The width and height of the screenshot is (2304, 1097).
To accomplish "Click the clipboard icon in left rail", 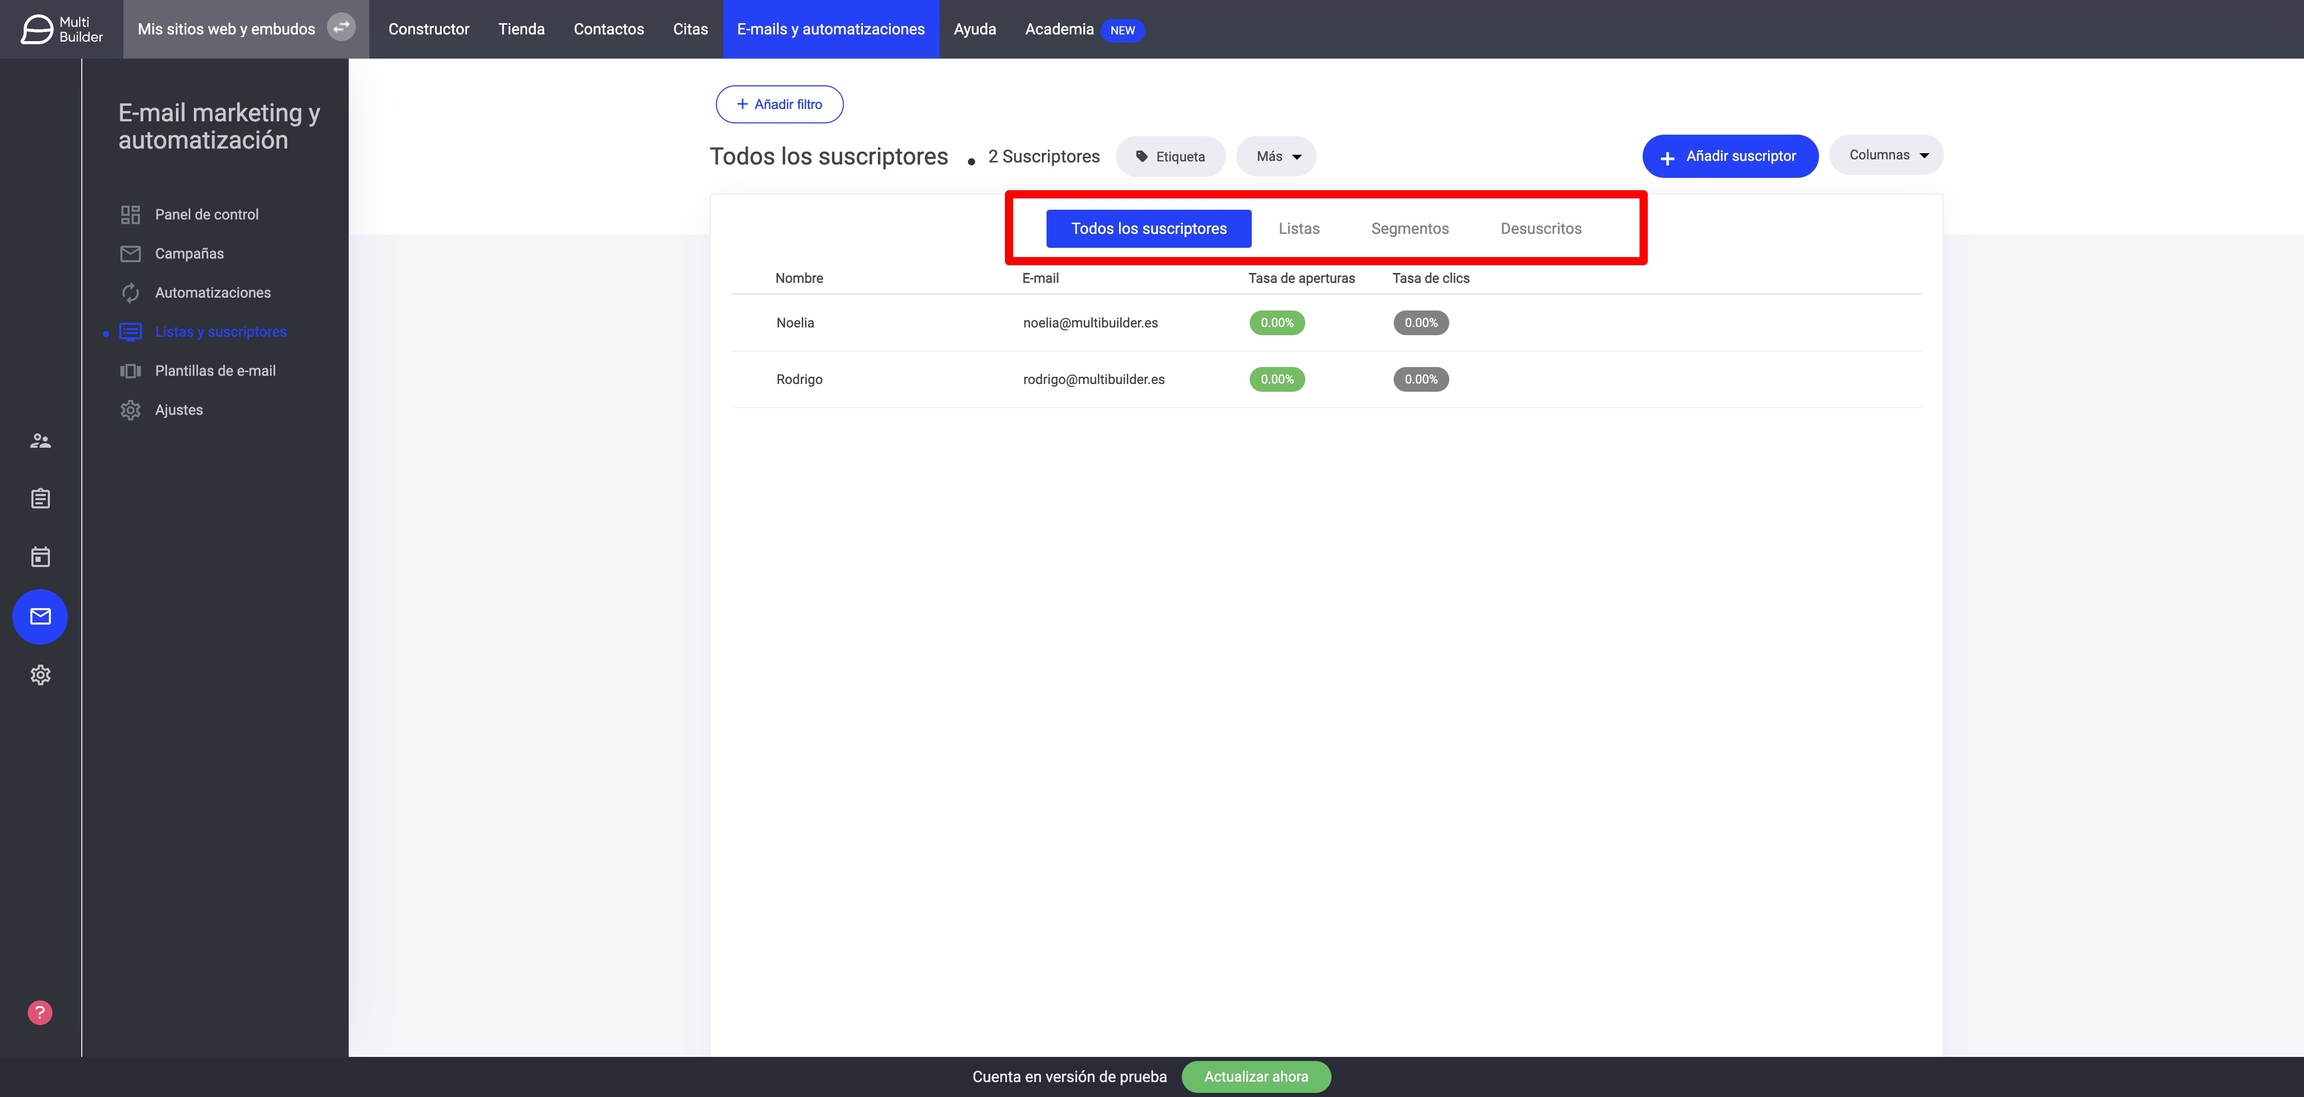I will click(x=40, y=498).
